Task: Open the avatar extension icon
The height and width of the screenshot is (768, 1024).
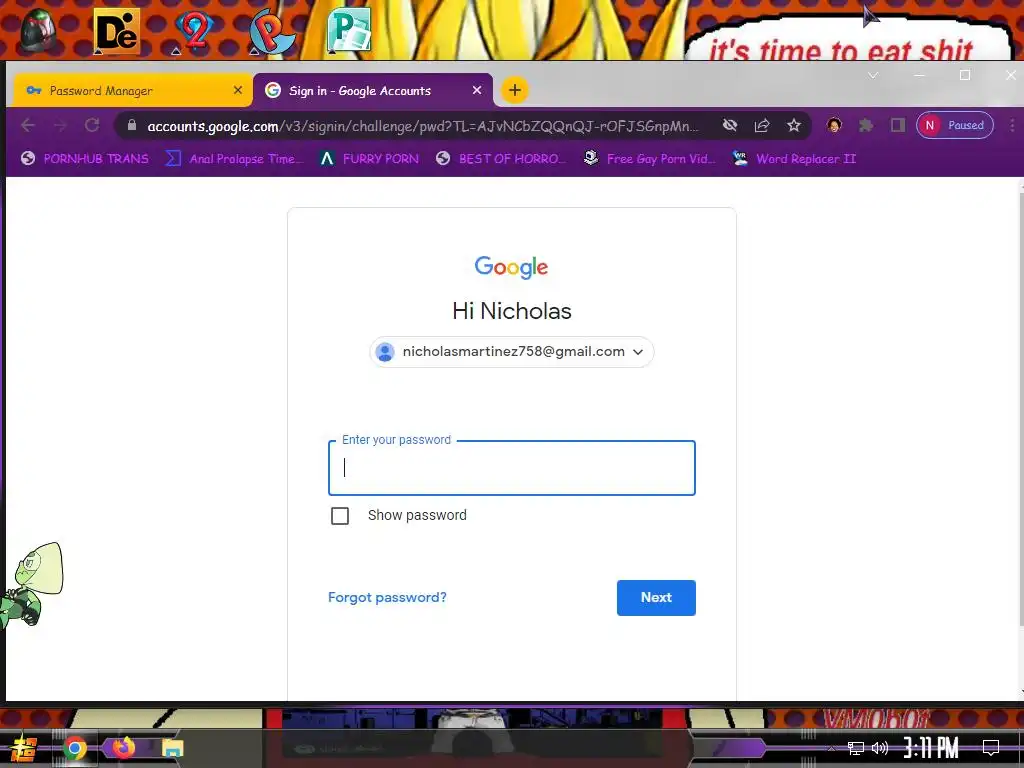Action: tap(834, 125)
